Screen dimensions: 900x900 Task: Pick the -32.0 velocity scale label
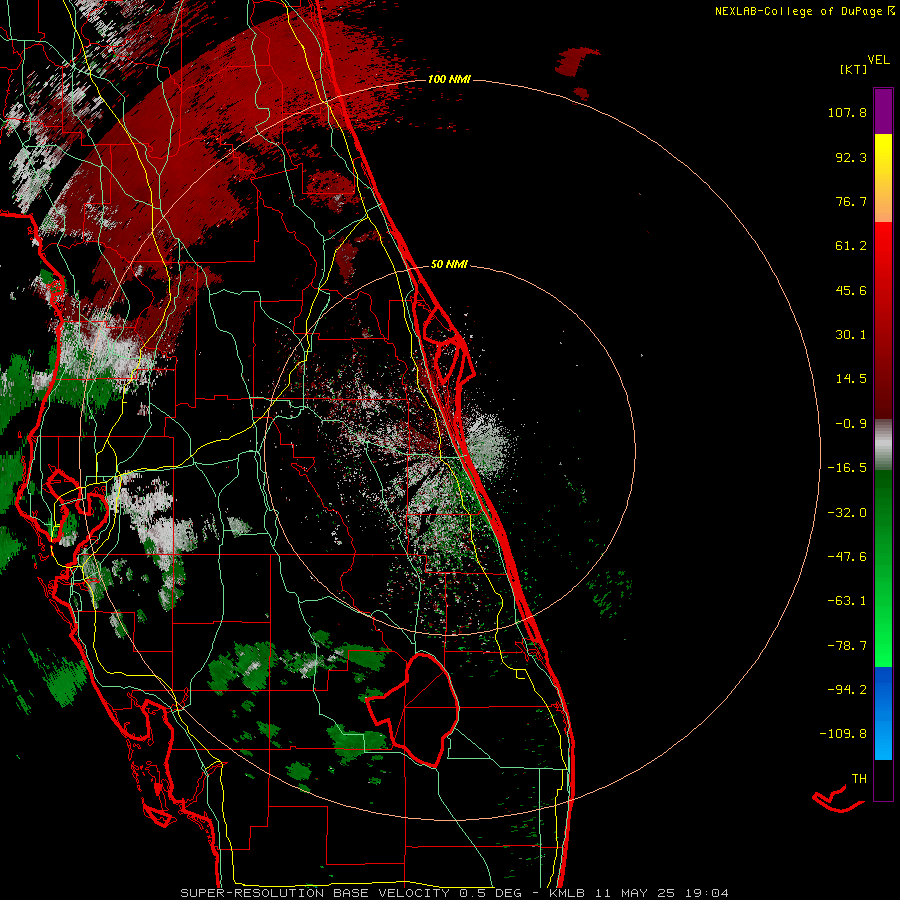coord(847,513)
